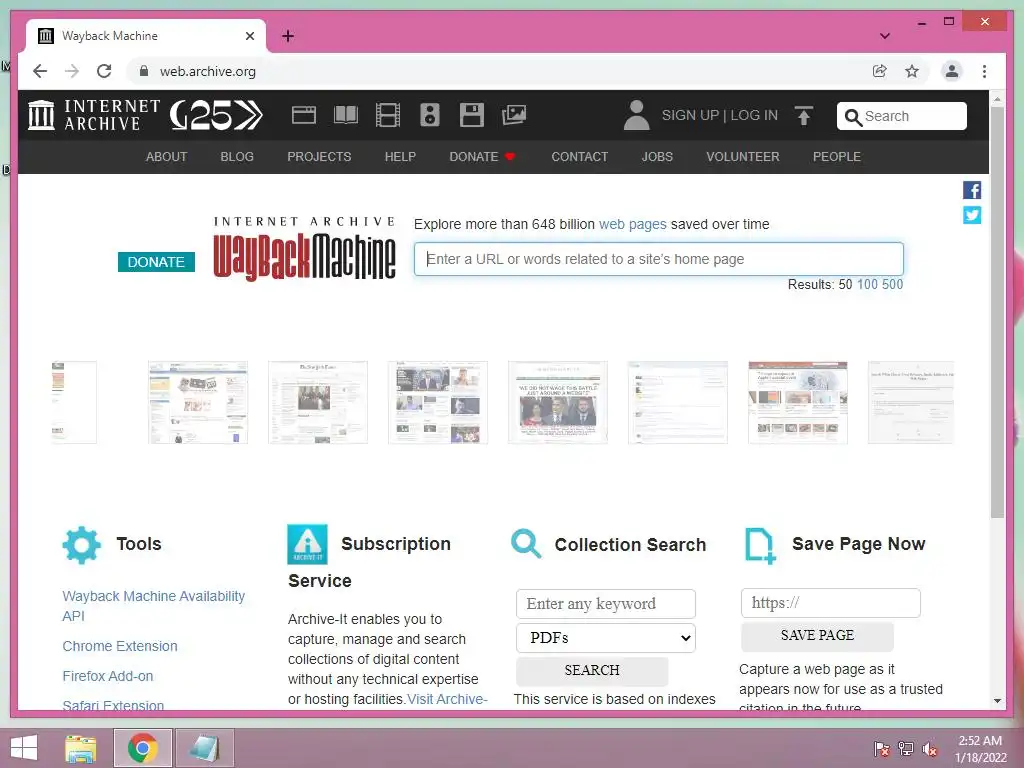Image resolution: width=1024 pixels, height=768 pixels.
Task: Click the 25th anniversary logo
Action: point(216,115)
